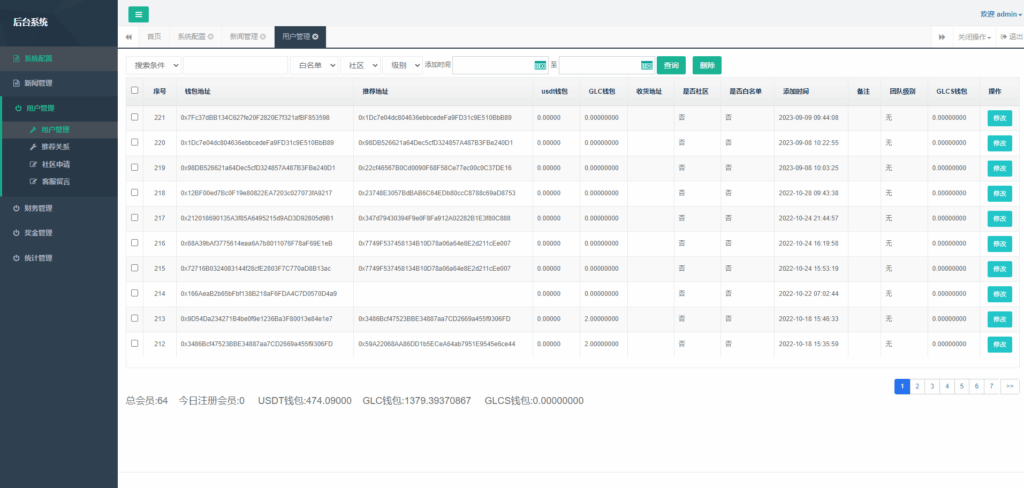The height and width of the screenshot is (488, 1024).
Task: Click the tab scroll-right double arrow
Action: point(941,37)
